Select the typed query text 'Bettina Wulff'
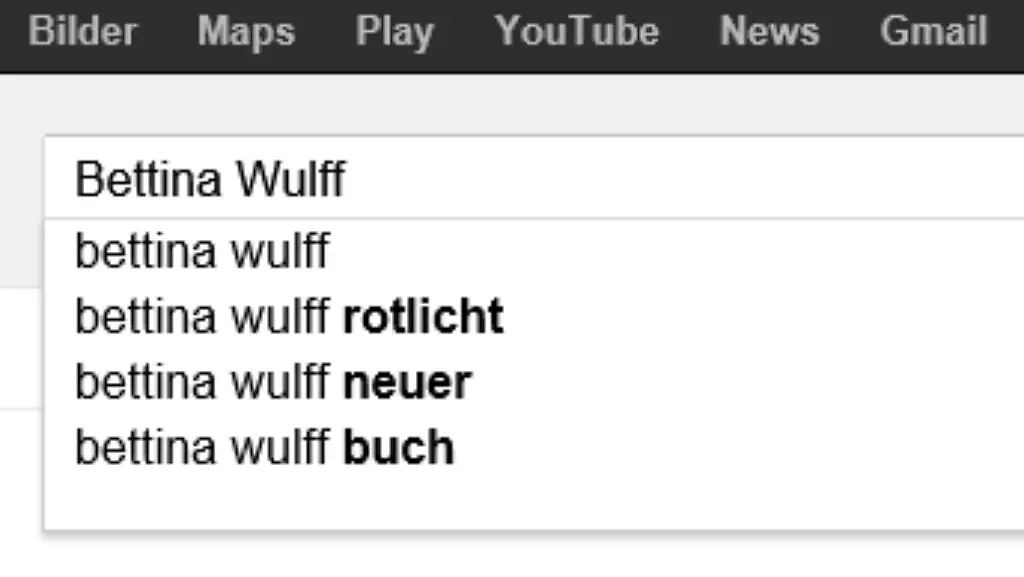 pos(209,180)
